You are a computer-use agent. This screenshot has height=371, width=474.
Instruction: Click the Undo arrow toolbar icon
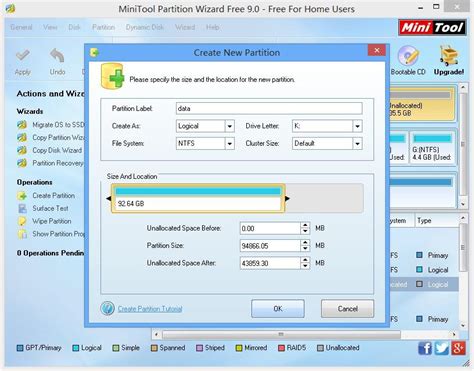[x=57, y=55]
